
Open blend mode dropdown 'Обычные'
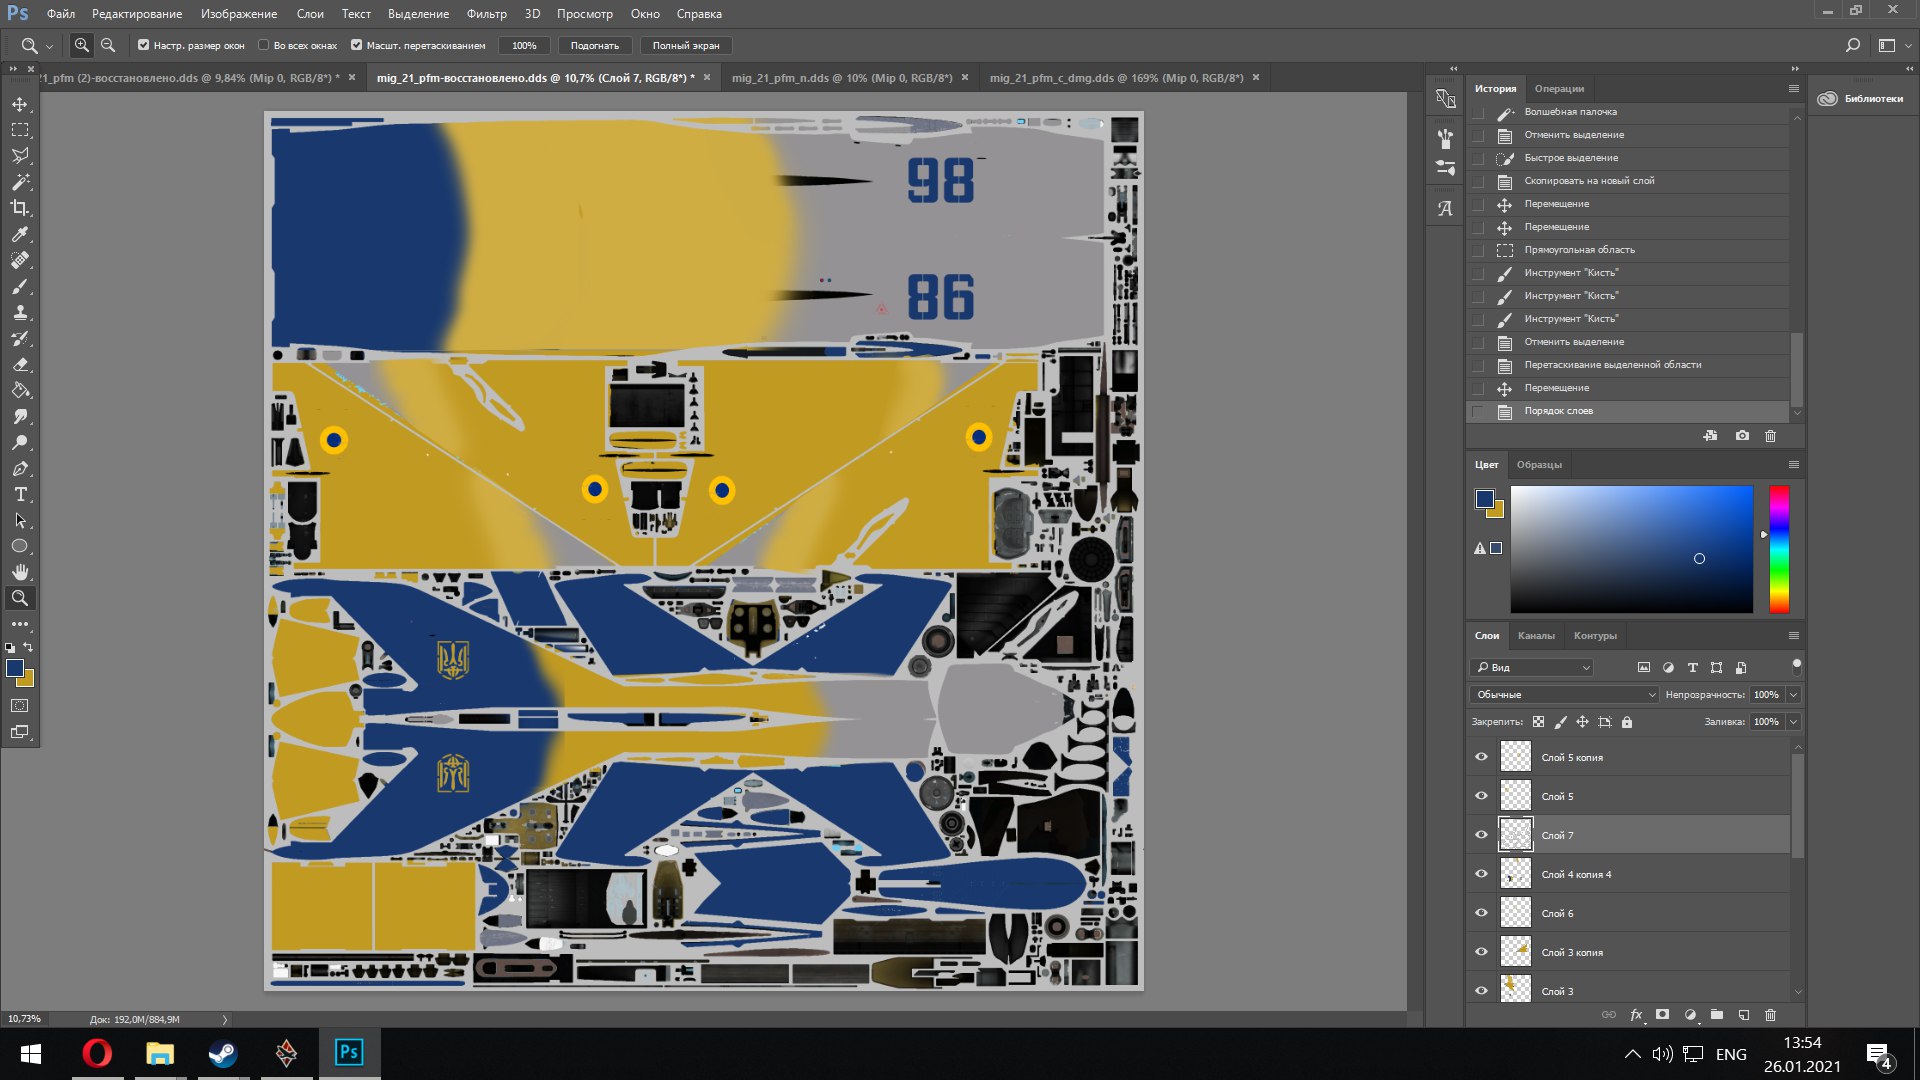(x=1565, y=695)
